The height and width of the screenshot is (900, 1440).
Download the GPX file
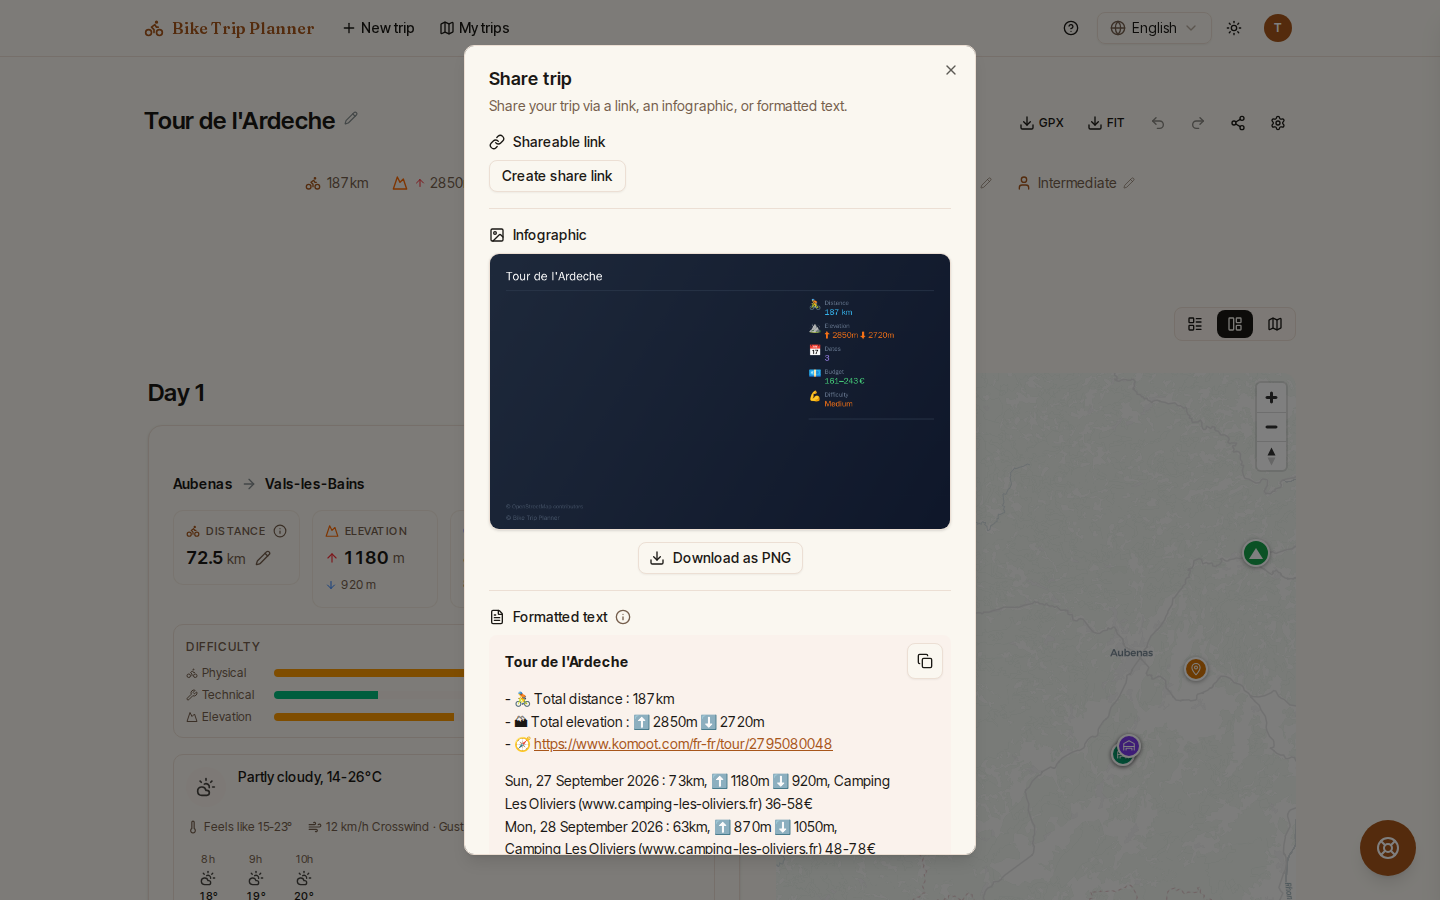pos(1042,123)
